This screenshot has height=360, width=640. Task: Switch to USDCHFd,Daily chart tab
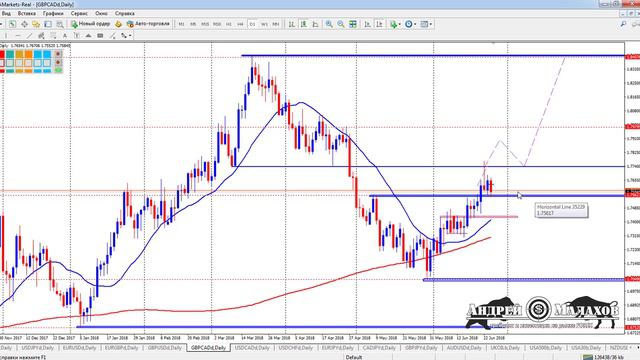tap(296, 348)
